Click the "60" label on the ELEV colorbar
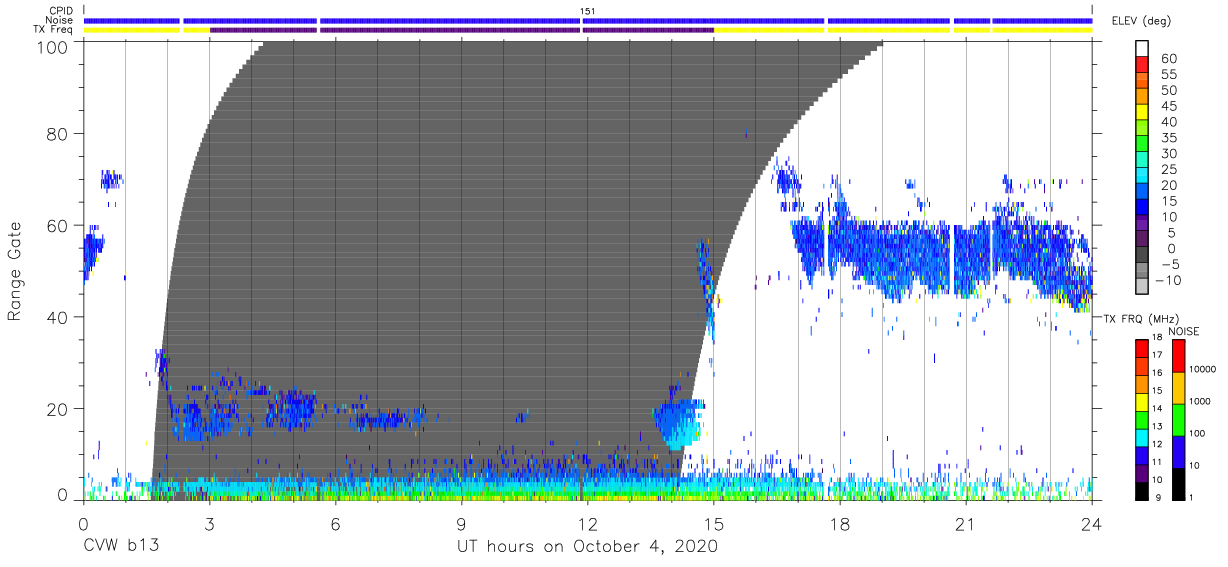 point(1168,59)
